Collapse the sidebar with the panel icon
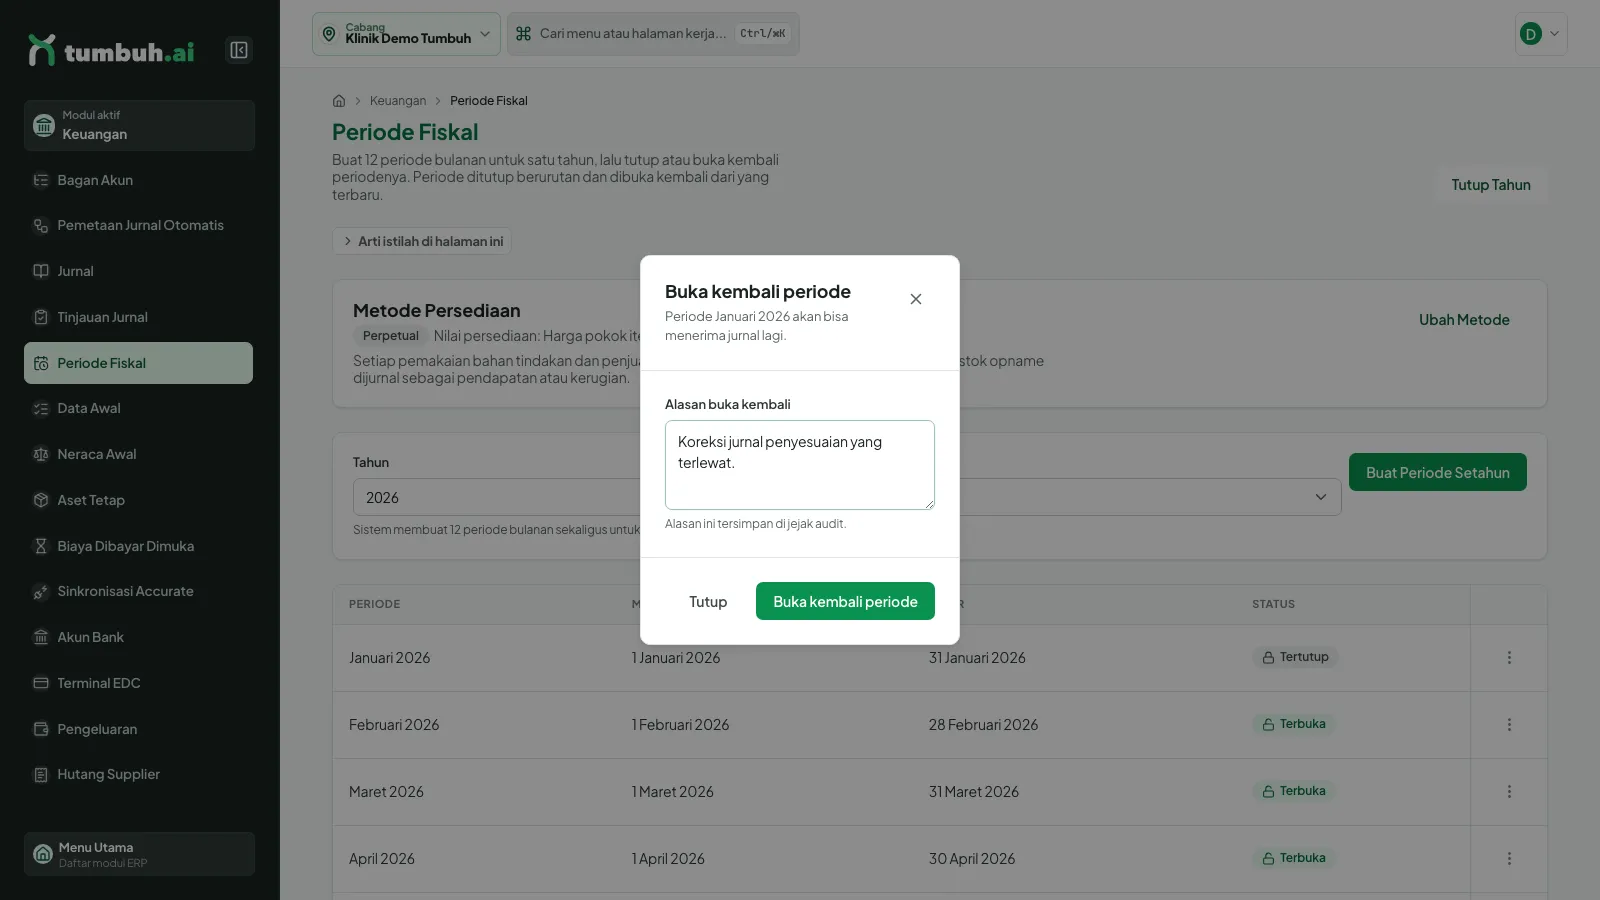The width and height of the screenshot is (1600, 900). click(239, 50)
